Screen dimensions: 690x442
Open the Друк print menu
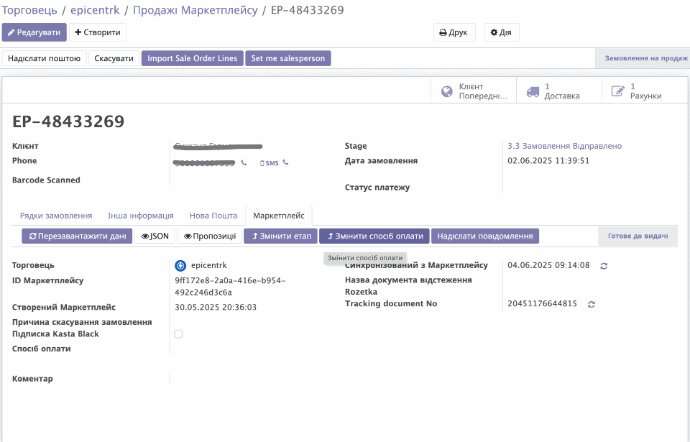pyautogui.click(x=454, y=33)
